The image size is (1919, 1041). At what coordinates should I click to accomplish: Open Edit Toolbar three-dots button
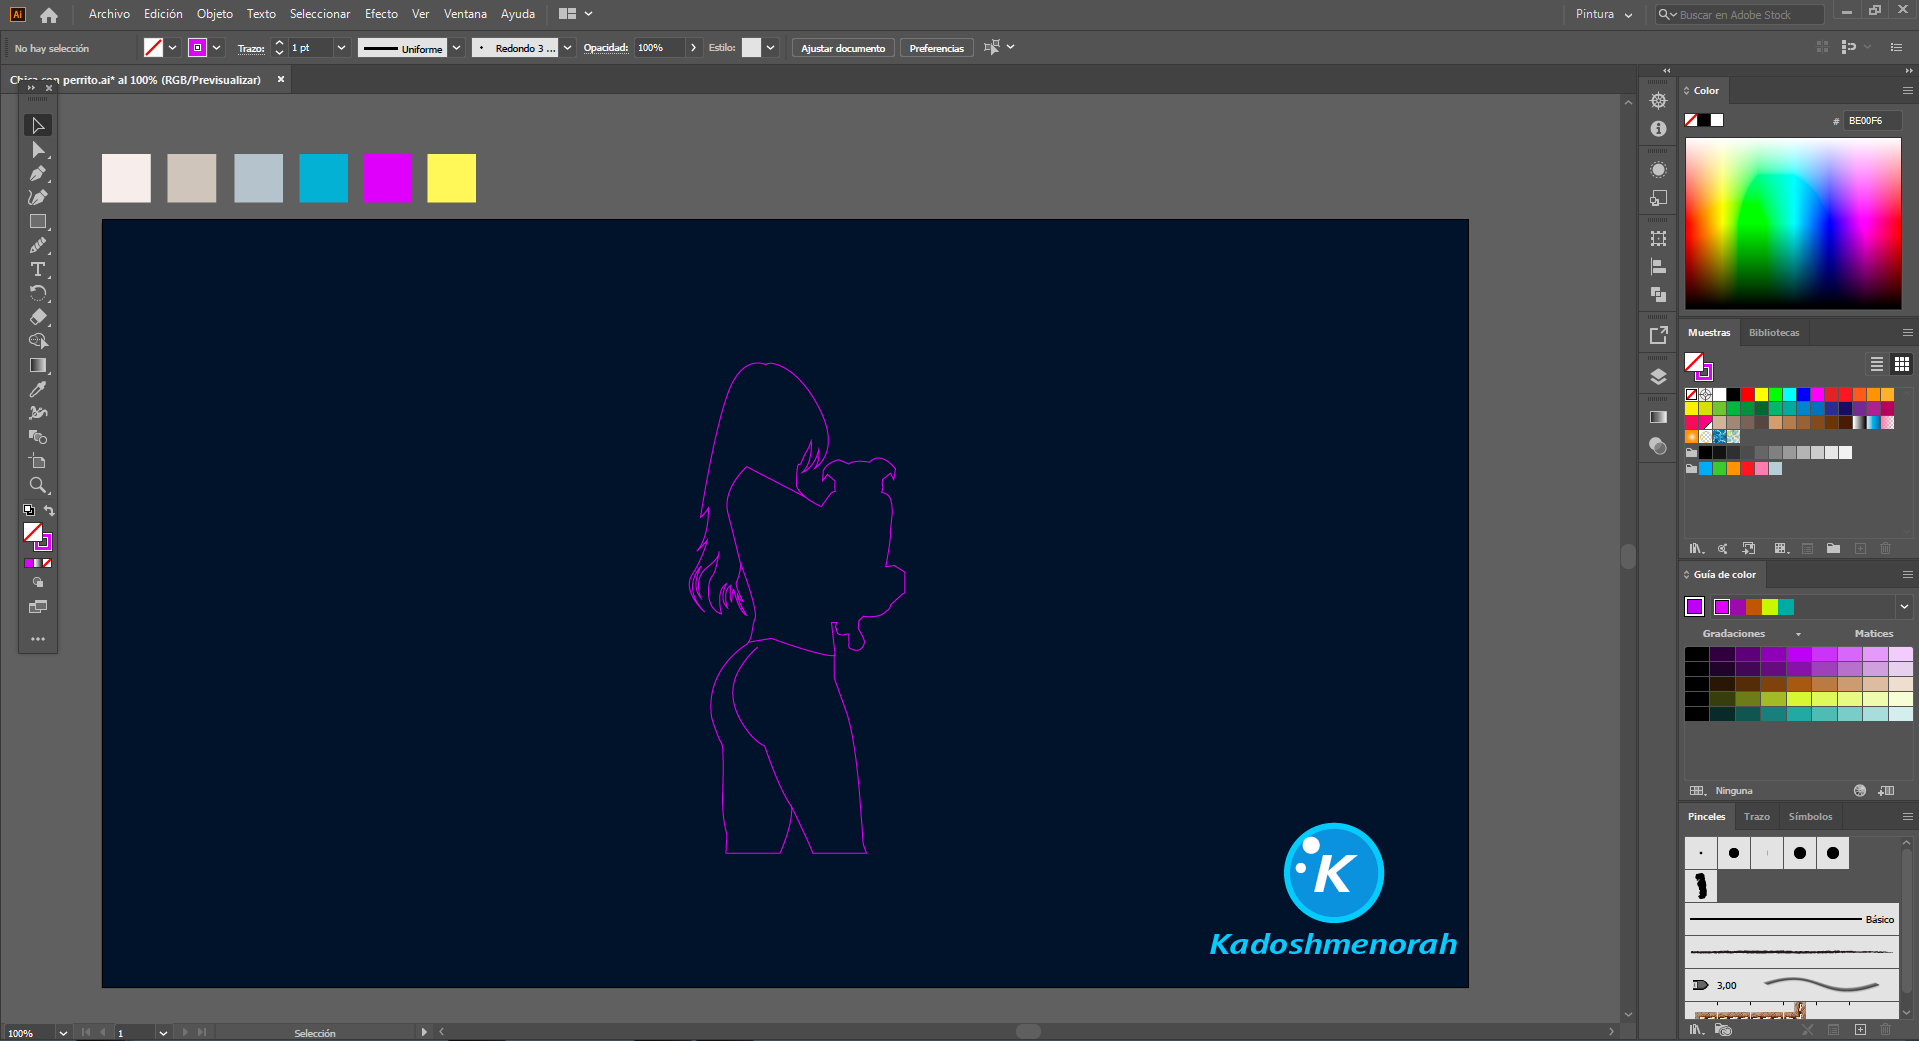(x=38, y=639)
